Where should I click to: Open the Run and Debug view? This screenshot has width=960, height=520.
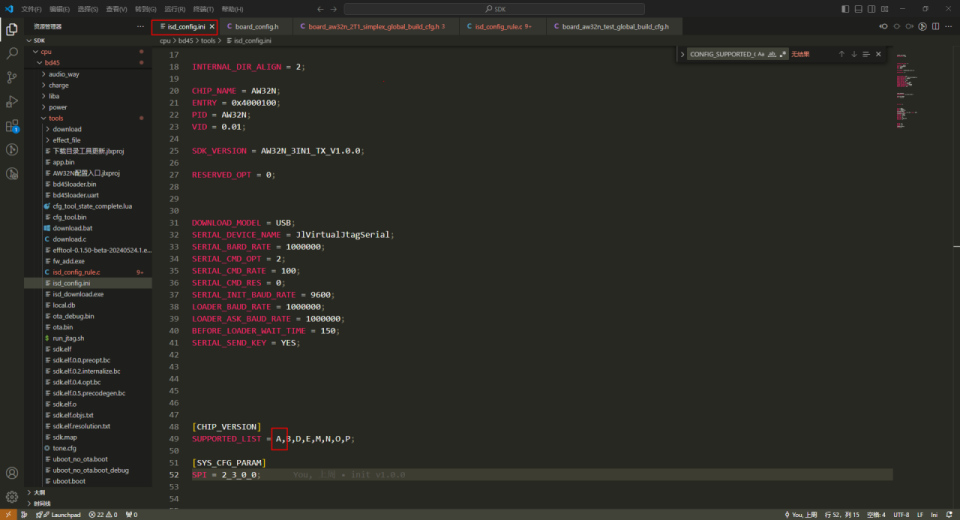click(x=12, y=101)
